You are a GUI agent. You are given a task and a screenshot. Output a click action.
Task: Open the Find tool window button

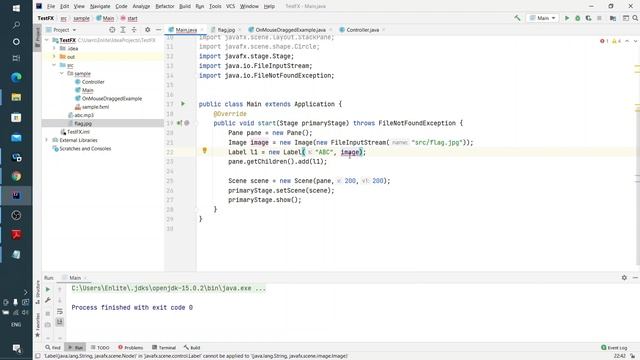click(53, 348)
